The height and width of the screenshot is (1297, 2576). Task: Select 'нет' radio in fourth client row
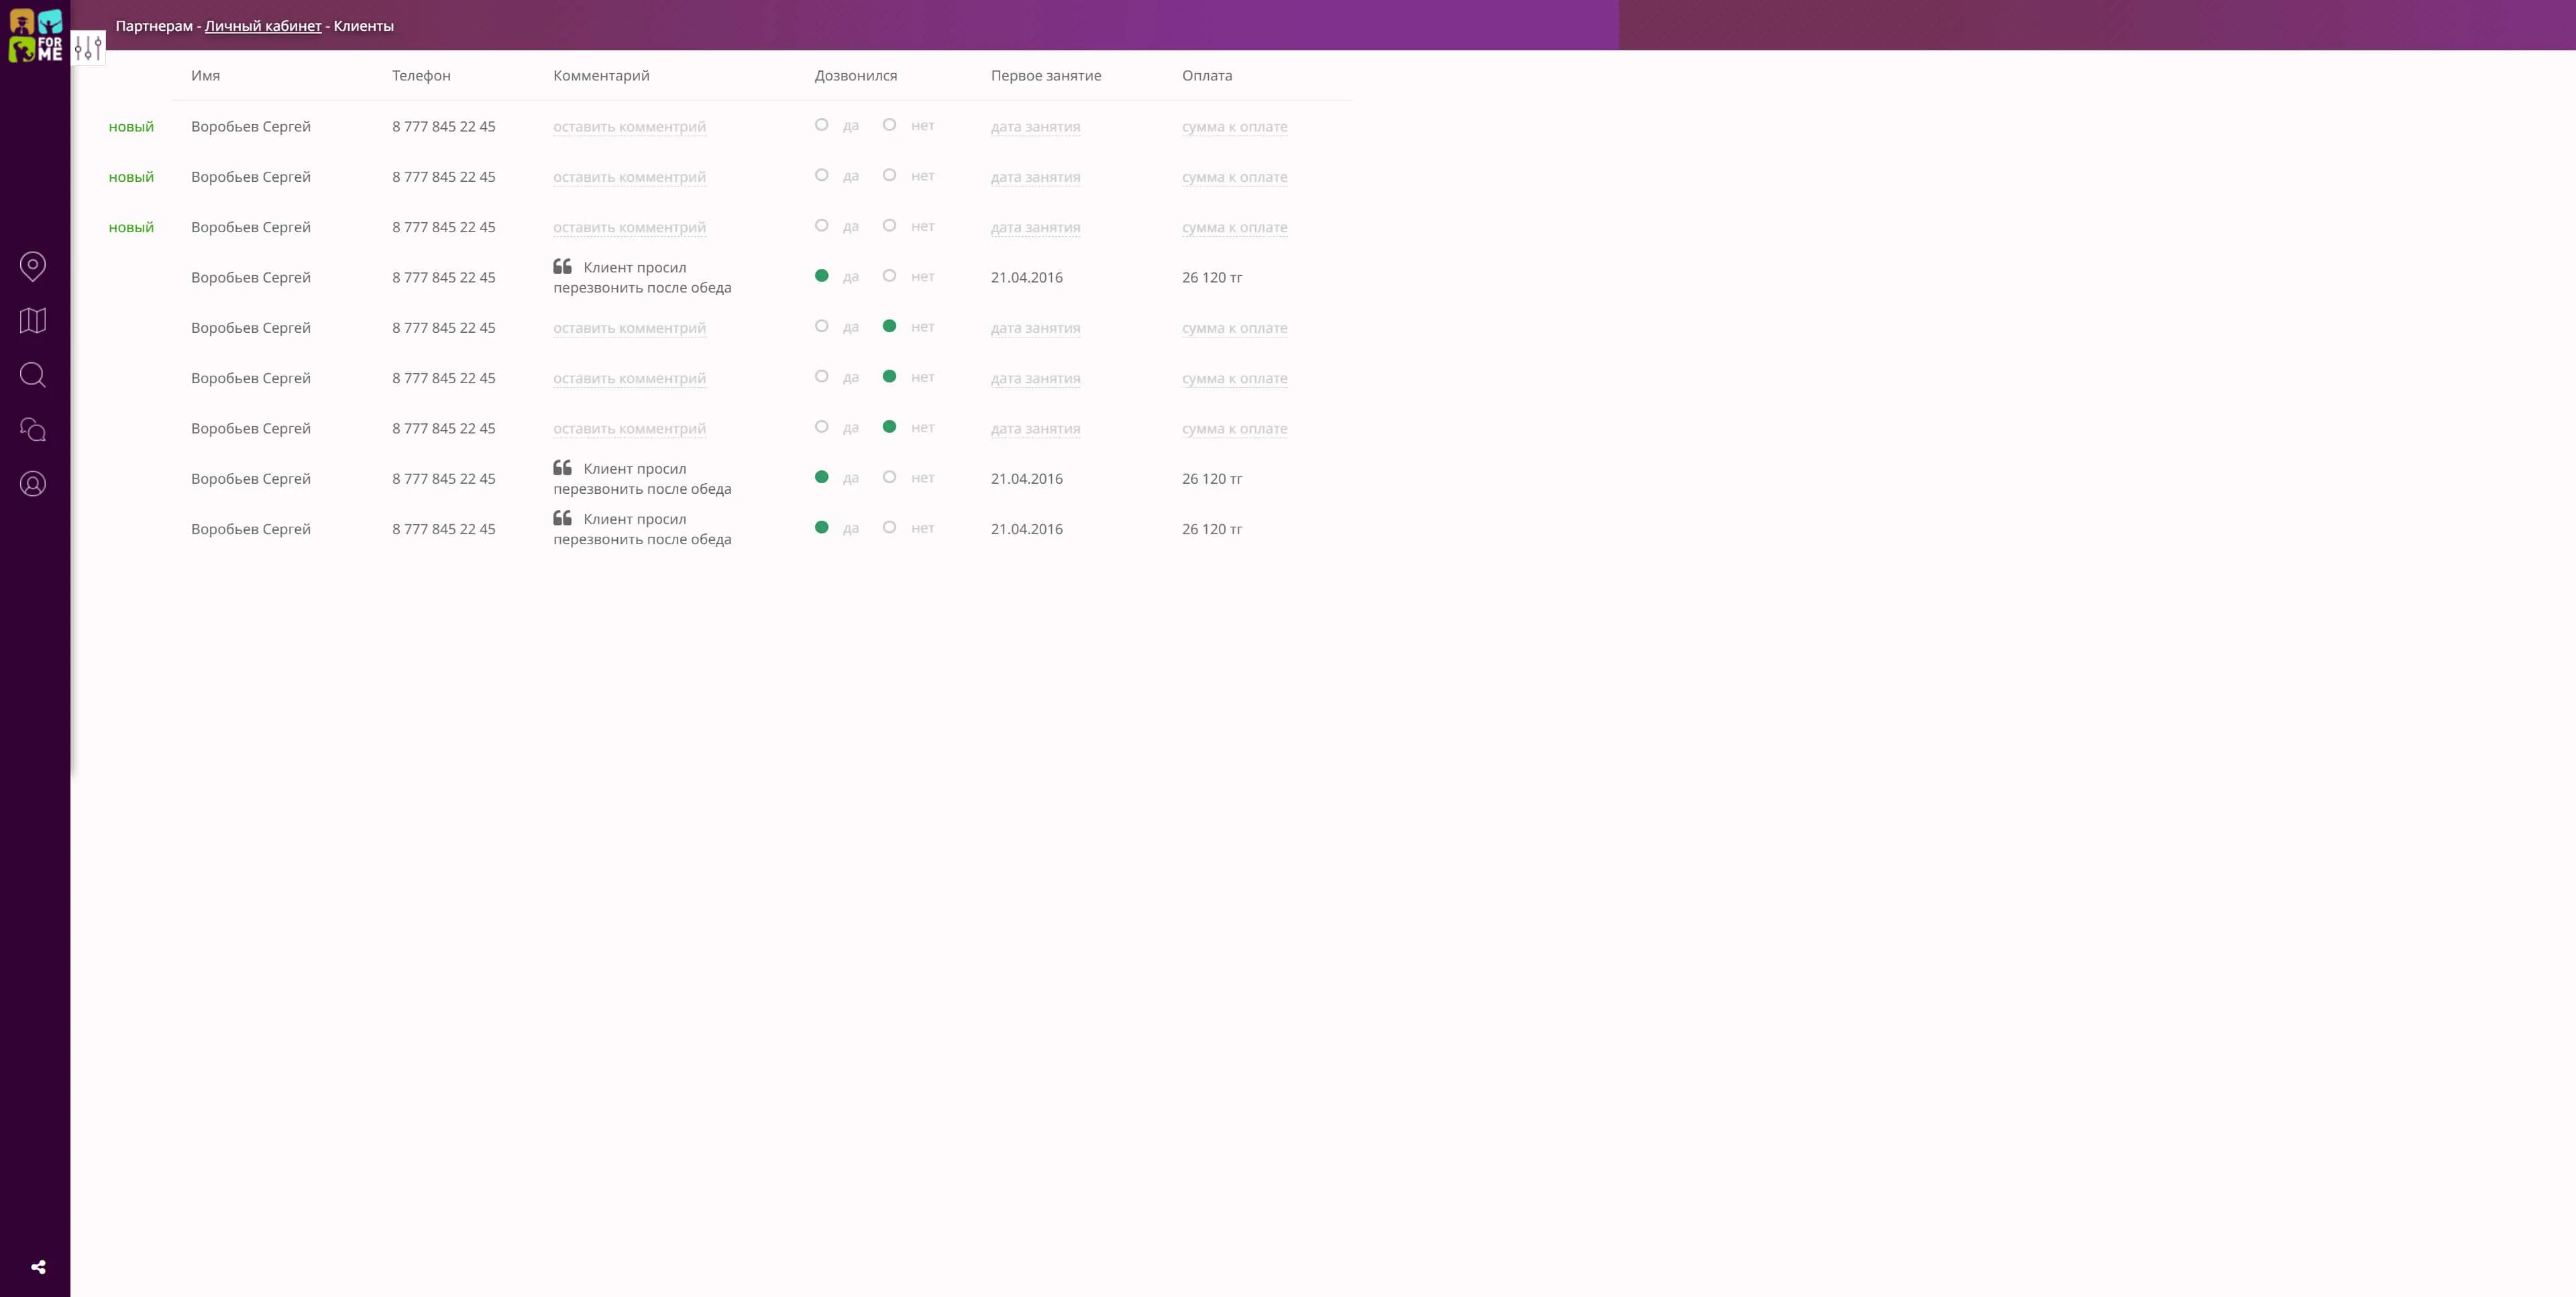(x=889, y=276)
